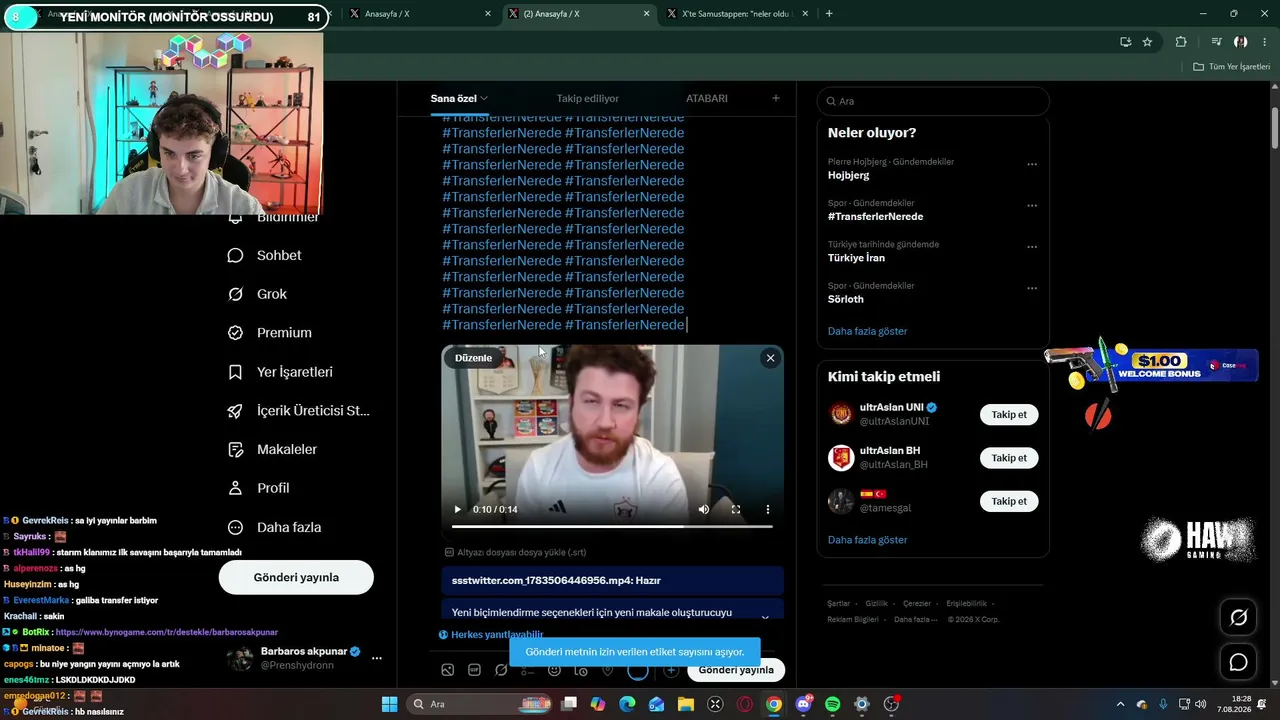Switch to the Takip ediliyor tab
Screen dimensions: 1280x720
[588, 98]
